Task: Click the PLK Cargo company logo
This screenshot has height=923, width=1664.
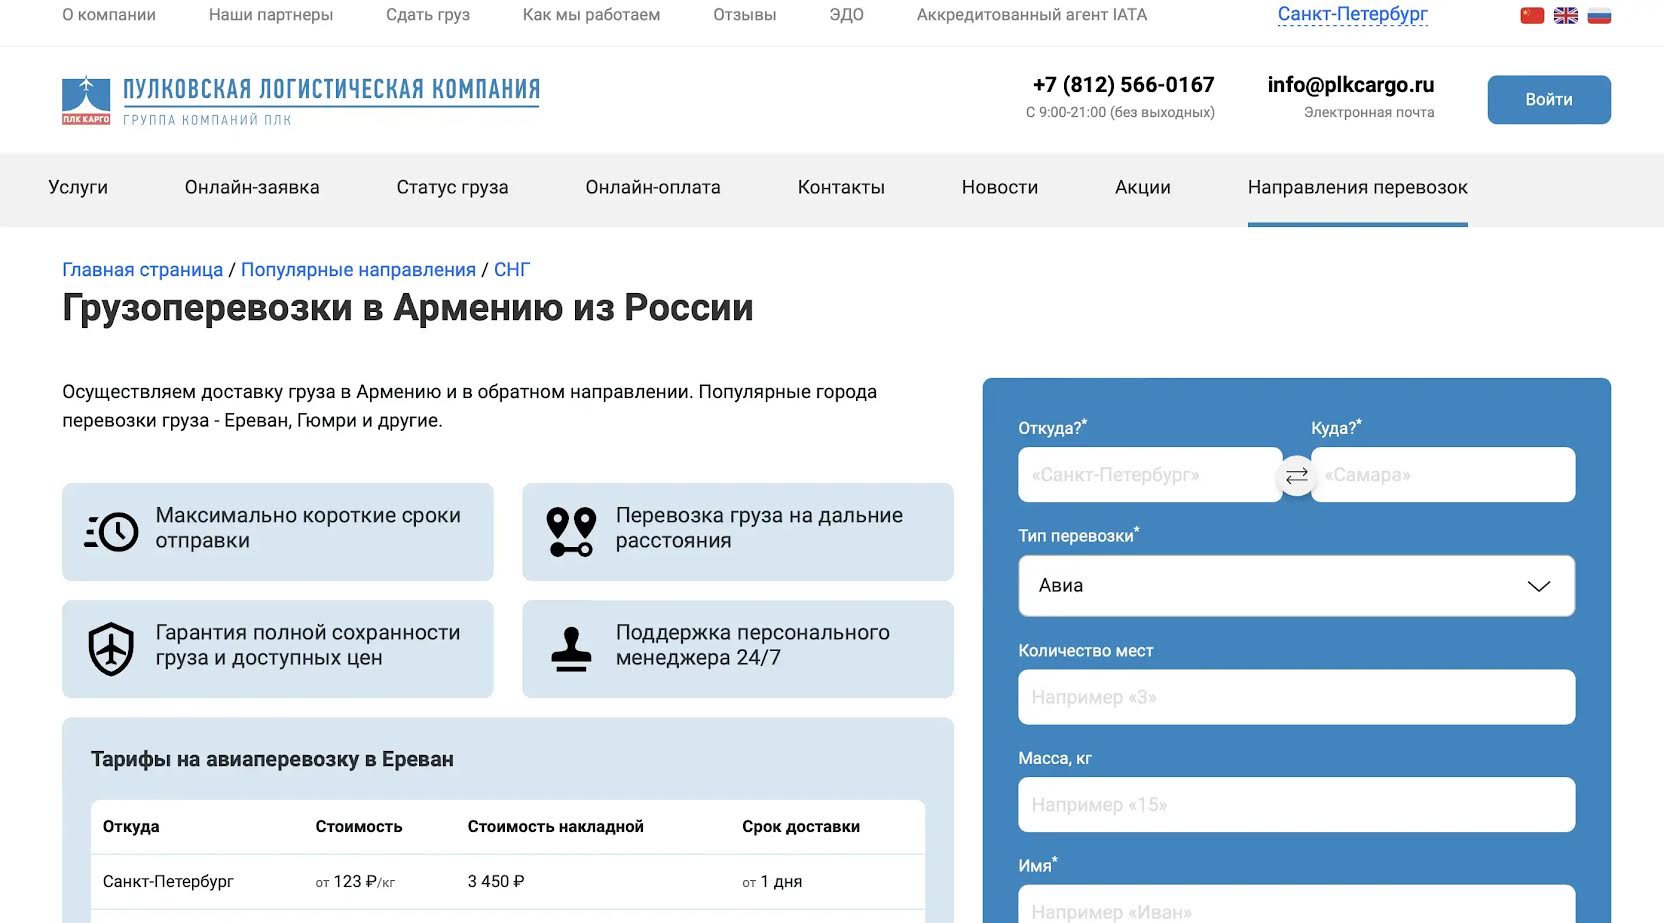Action: [86, 100]
